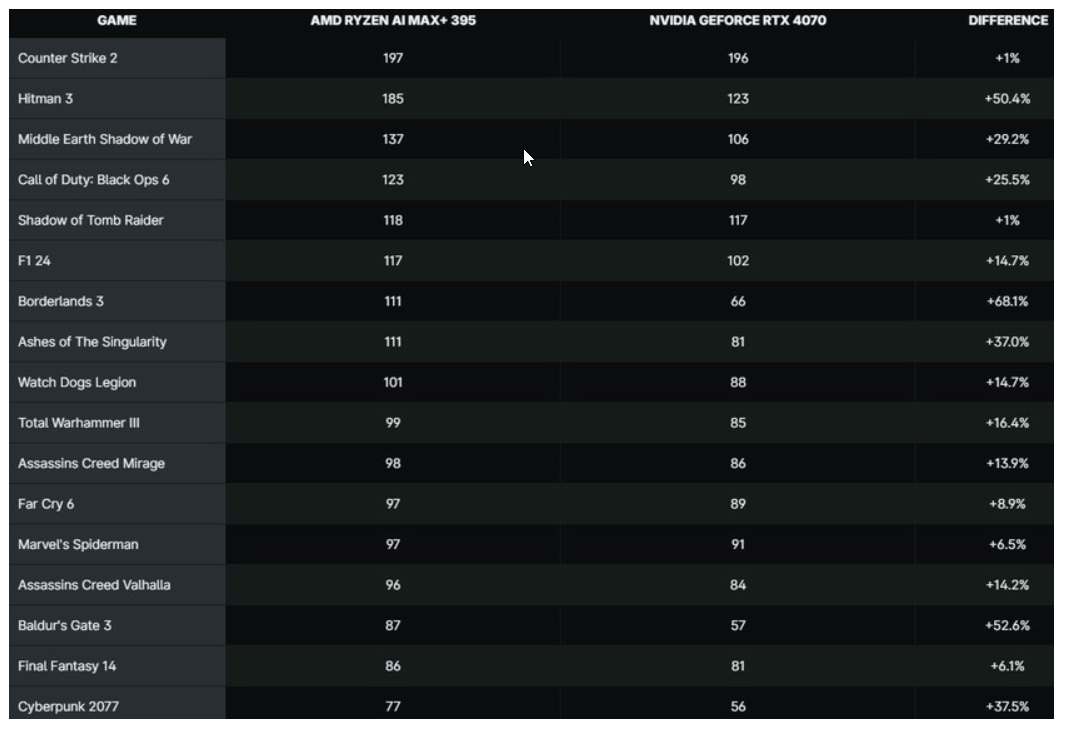Image resolution: width=1070 pixels, height=737 pixels.
Task: Click Baldur's Gate 3 difference +52.6%
Action: 1007,625
